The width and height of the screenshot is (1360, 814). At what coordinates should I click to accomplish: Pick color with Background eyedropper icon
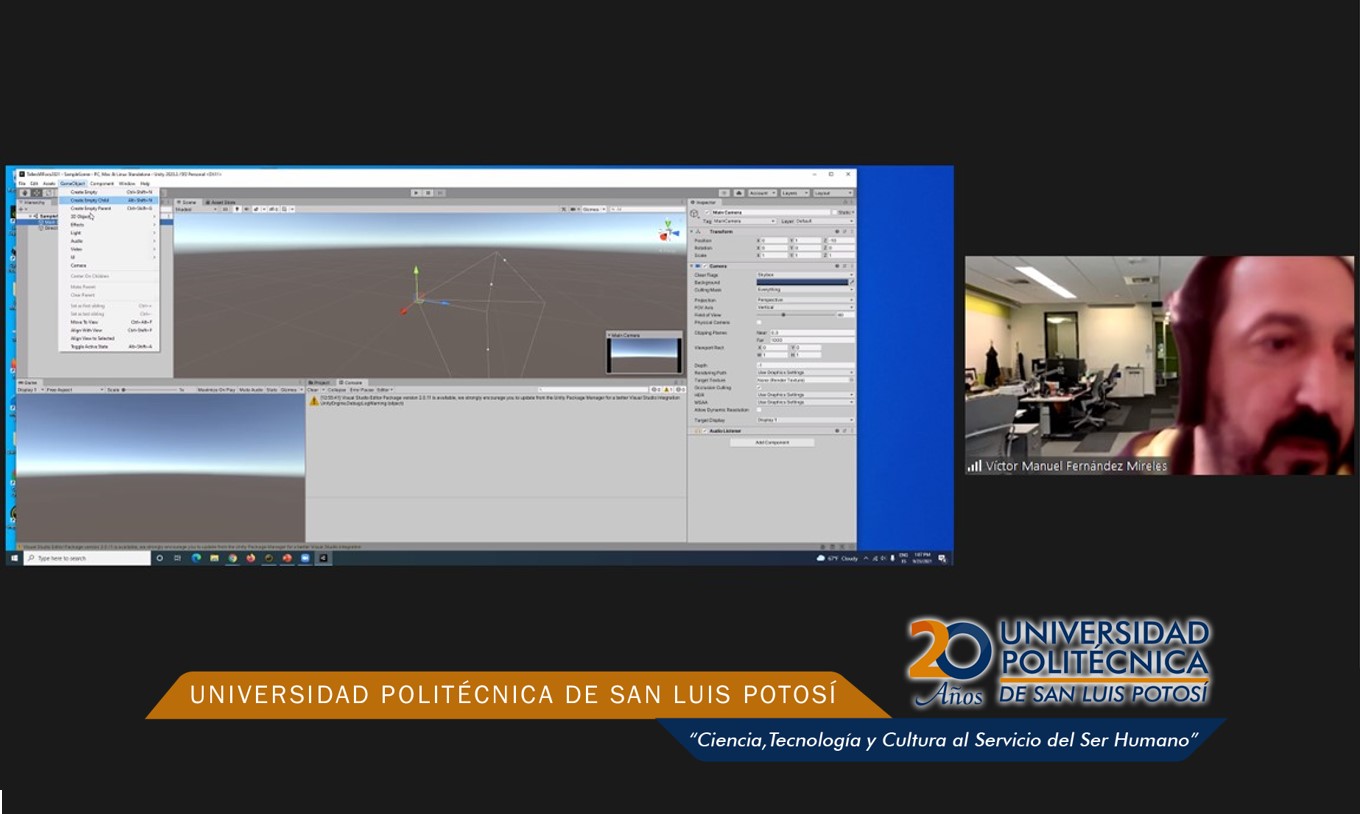[852, 282]
